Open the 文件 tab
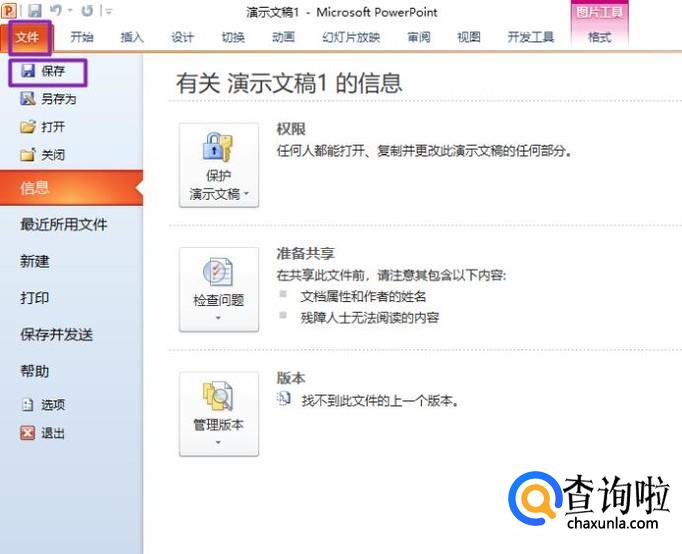 [x=27, y=37]
